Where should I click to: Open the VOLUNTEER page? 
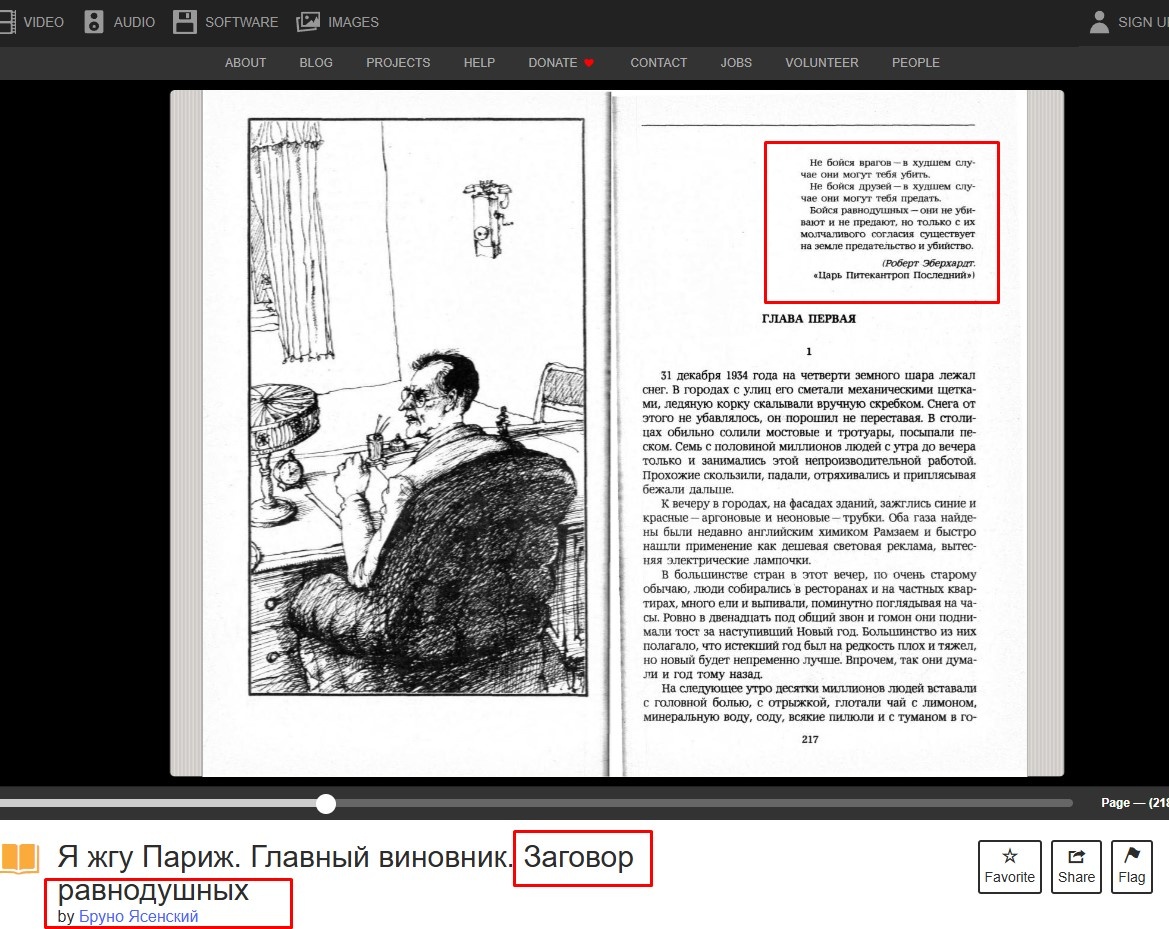click(822, 63)
